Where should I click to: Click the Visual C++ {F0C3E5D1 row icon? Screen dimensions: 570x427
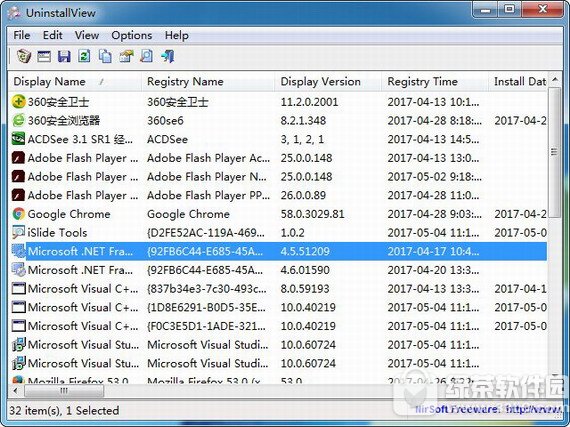pyautogui.click(x=19, y=326)
